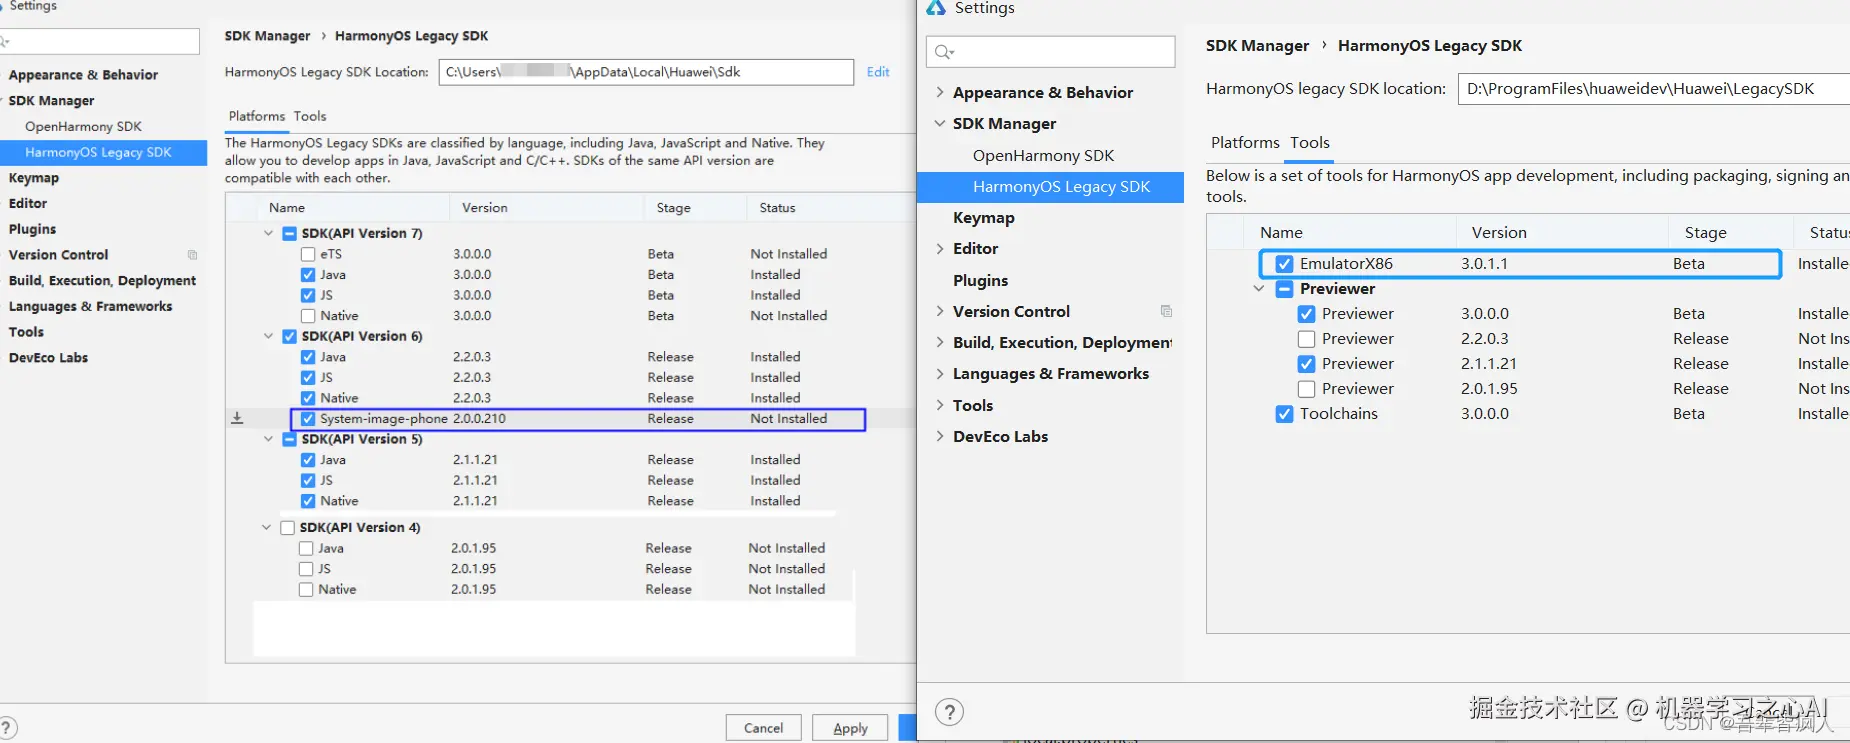Click SDK Manager breadcrumb in left window

click(x=267, y=36)
